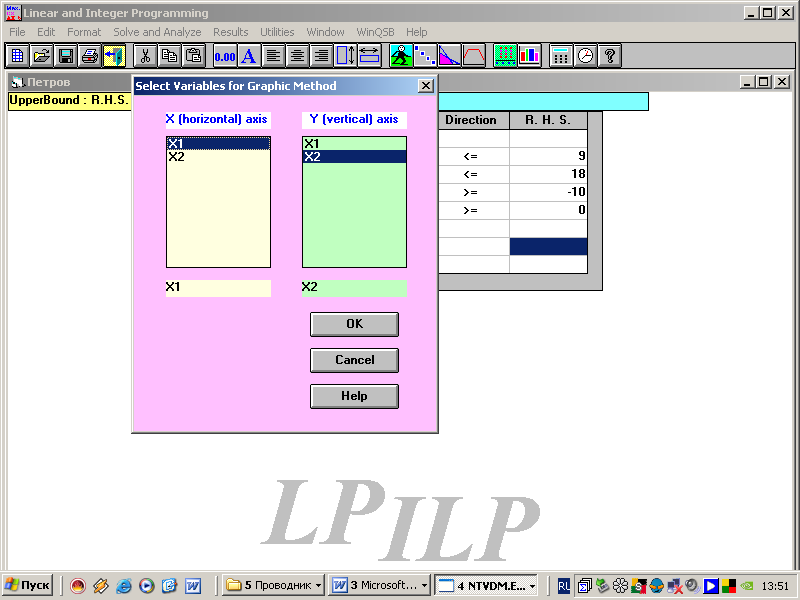Click the Solve running man icon
Screen dimensions: 800x600
coord(401,56)
